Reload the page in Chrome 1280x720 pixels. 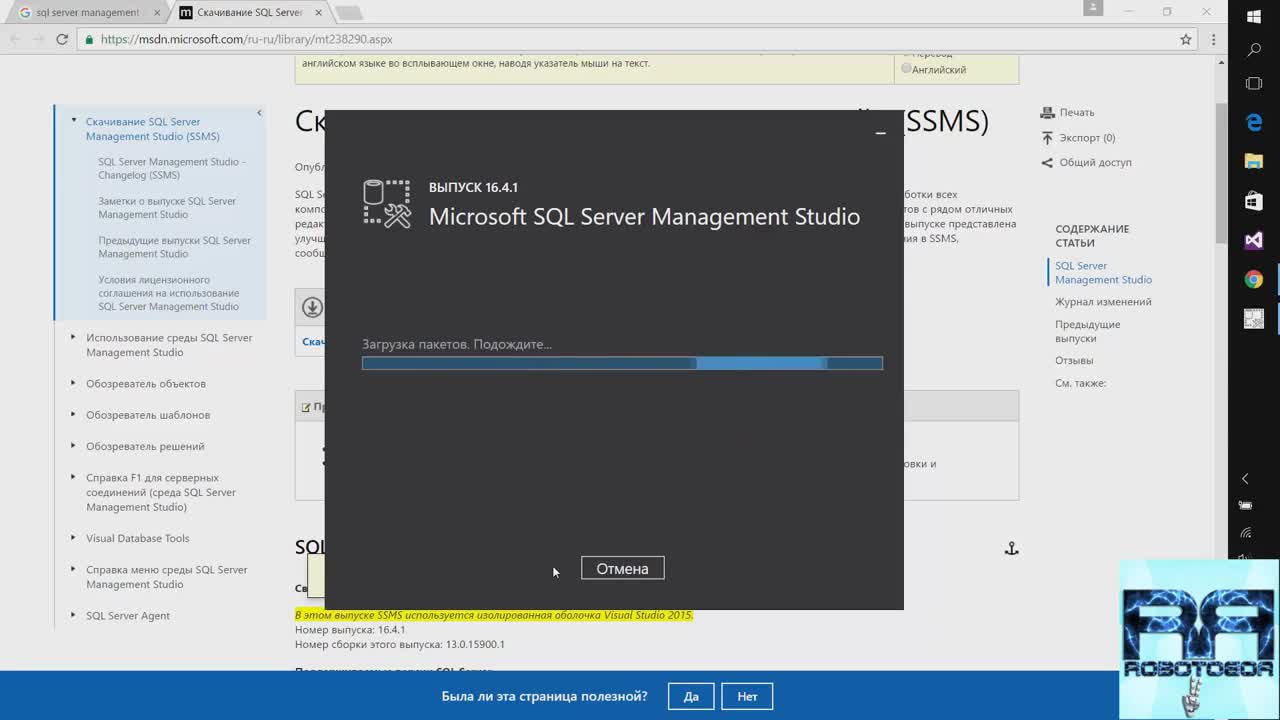click(62, 39)
